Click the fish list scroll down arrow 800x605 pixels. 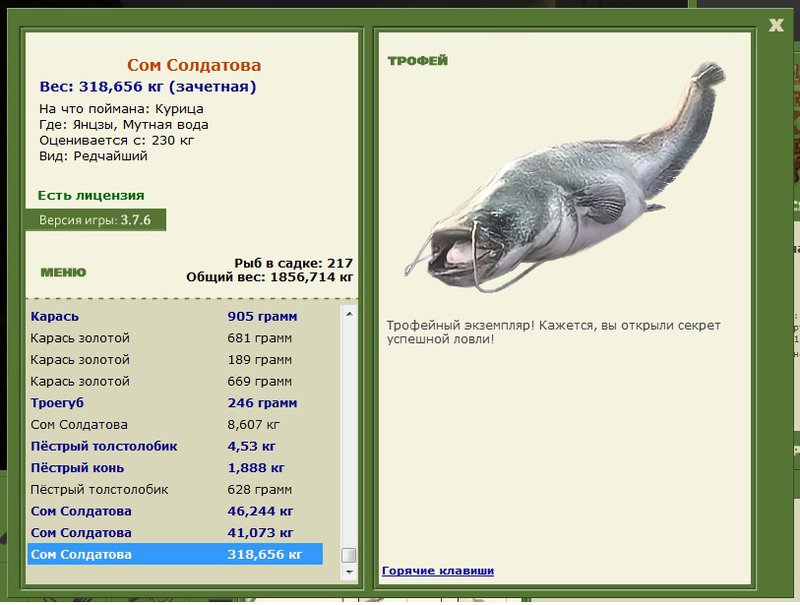tap(349, 572)
